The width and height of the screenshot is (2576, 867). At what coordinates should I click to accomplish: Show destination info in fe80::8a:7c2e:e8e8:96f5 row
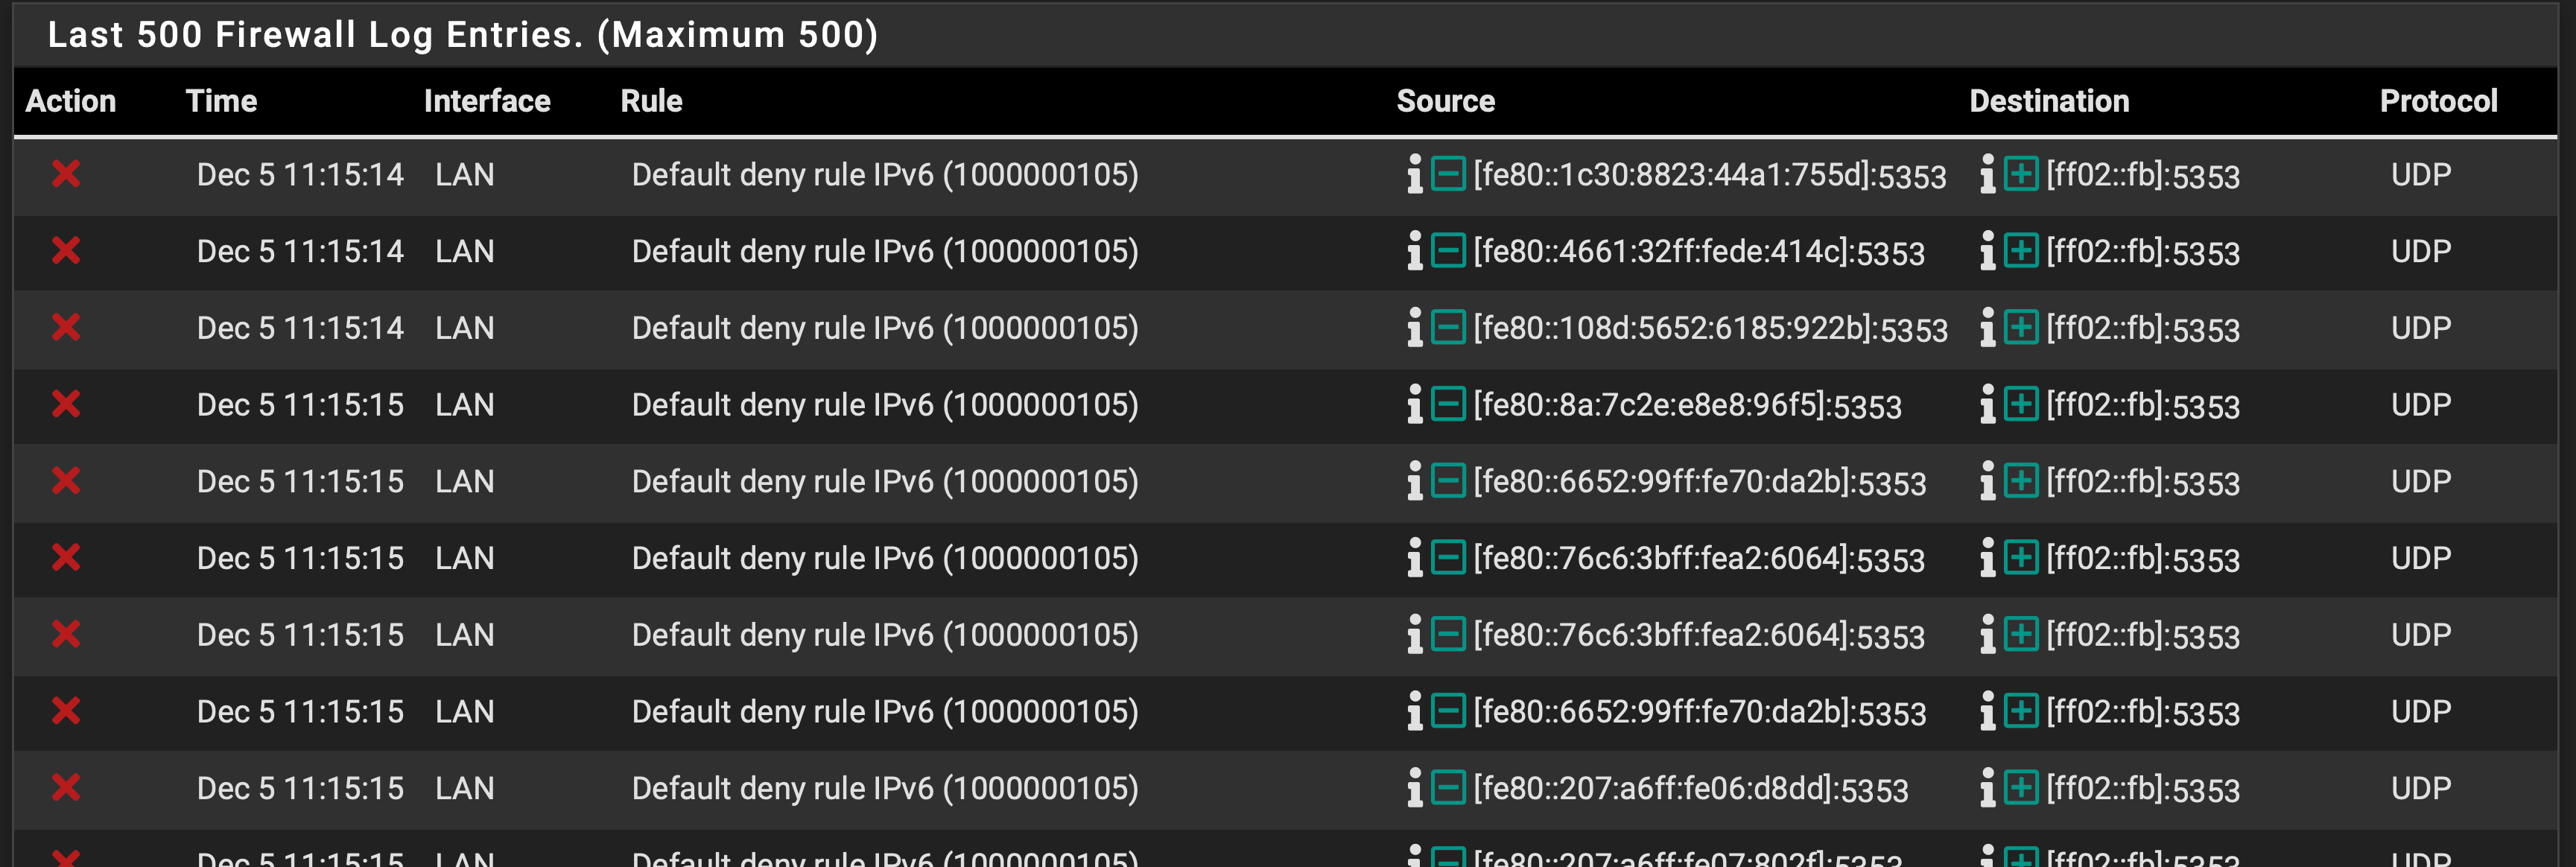pos(1987,404)
